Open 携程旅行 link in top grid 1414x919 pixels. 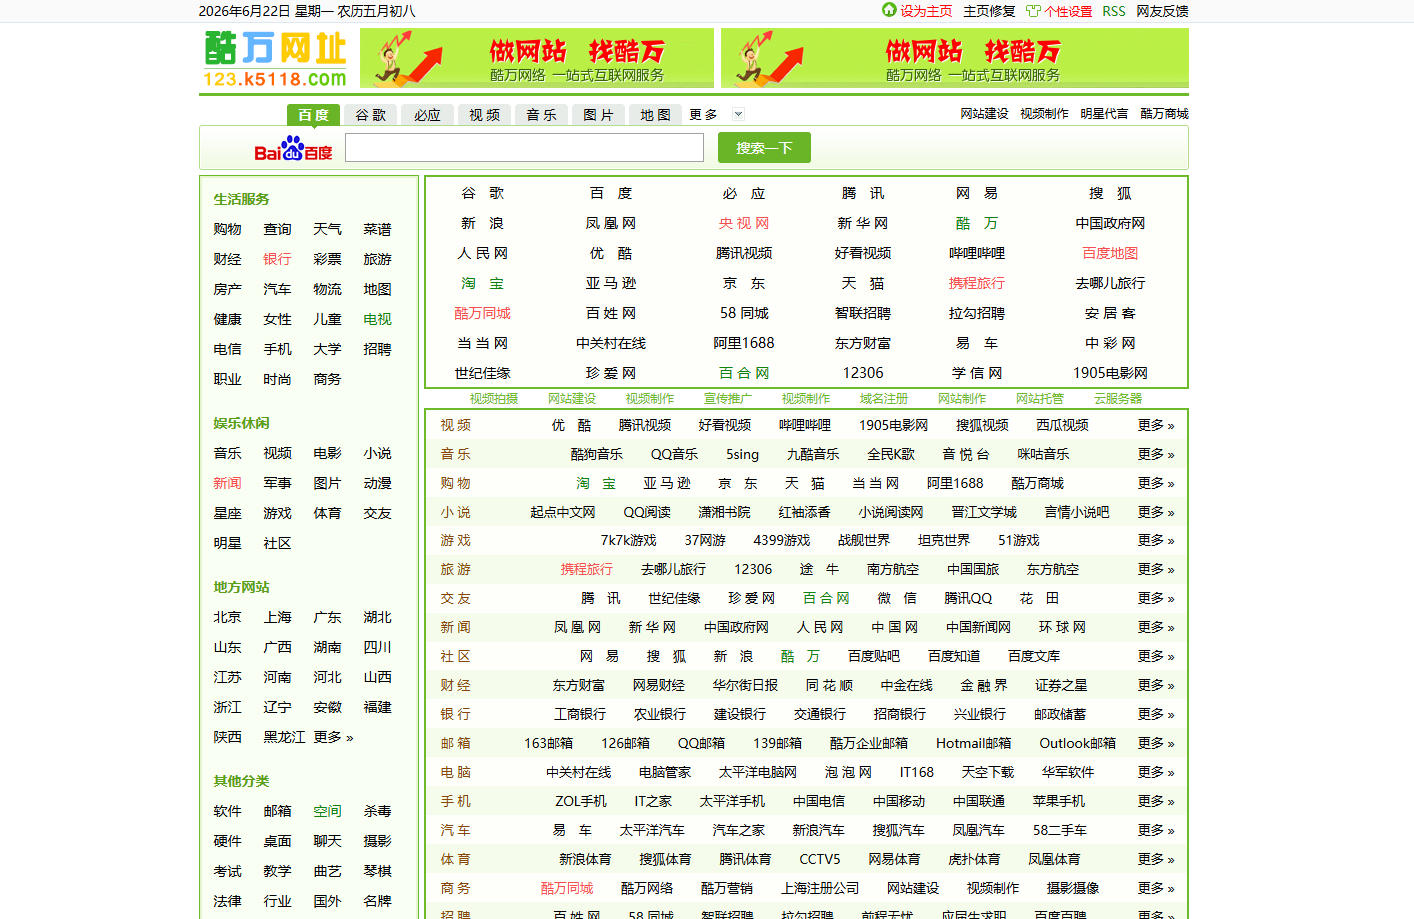(x=977, y=283)
